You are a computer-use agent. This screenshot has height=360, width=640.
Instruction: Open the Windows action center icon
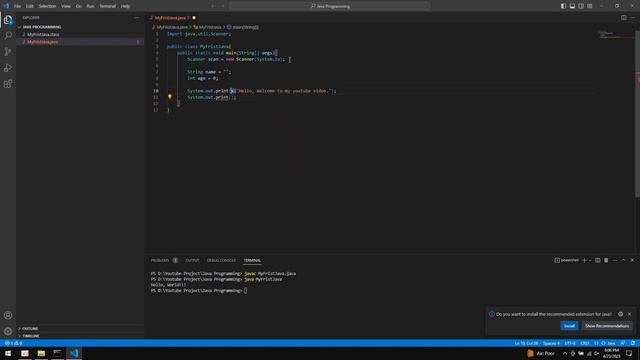coord(629,353)
